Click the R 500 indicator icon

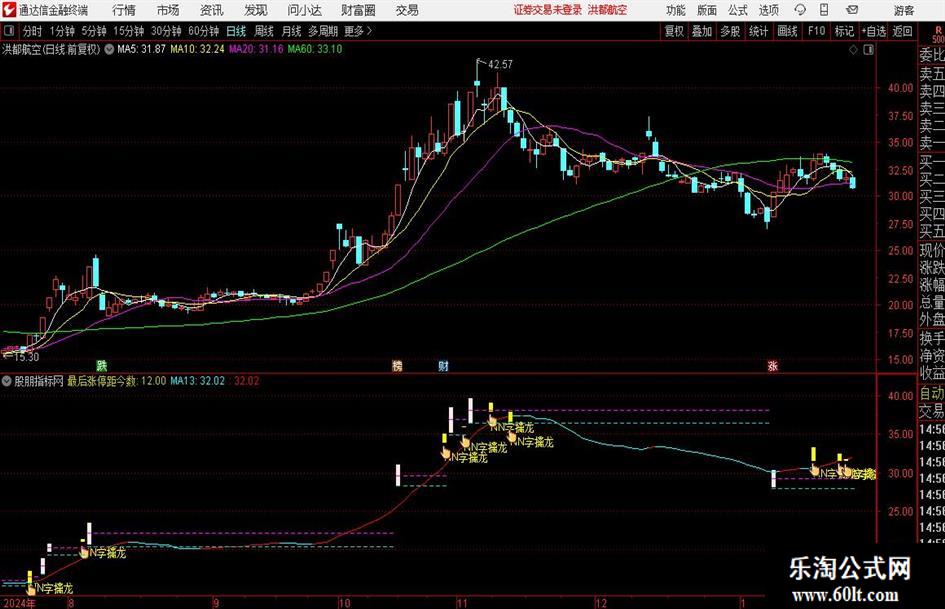938,34
